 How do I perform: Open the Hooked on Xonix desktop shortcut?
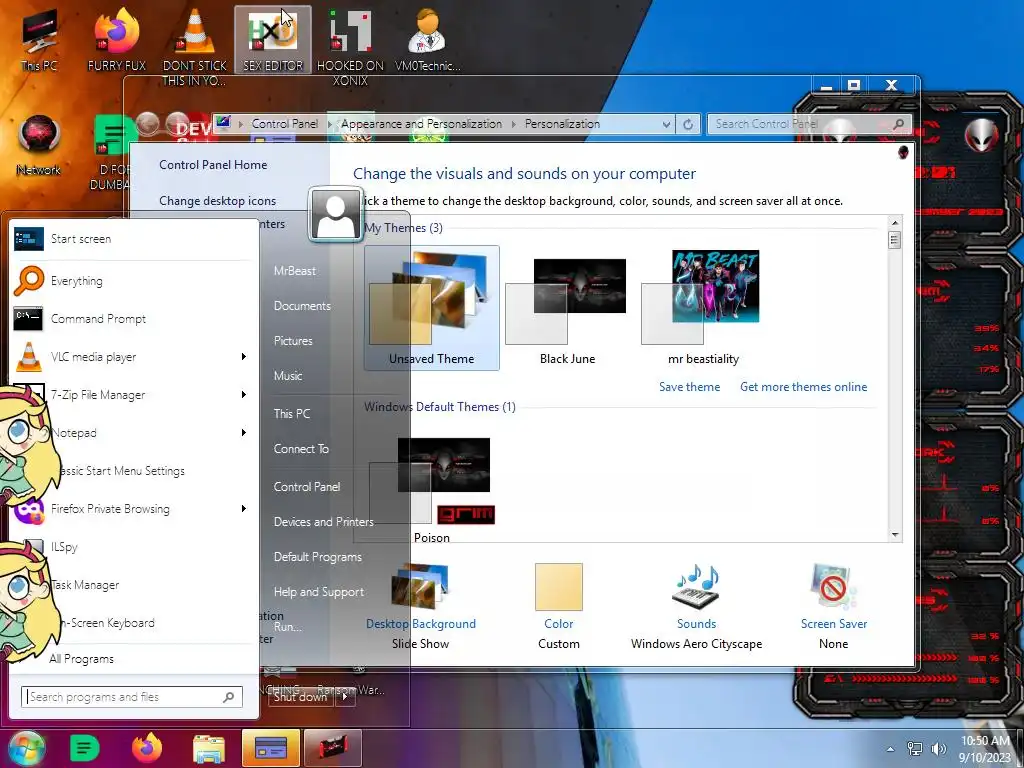[x=350, y=47]
